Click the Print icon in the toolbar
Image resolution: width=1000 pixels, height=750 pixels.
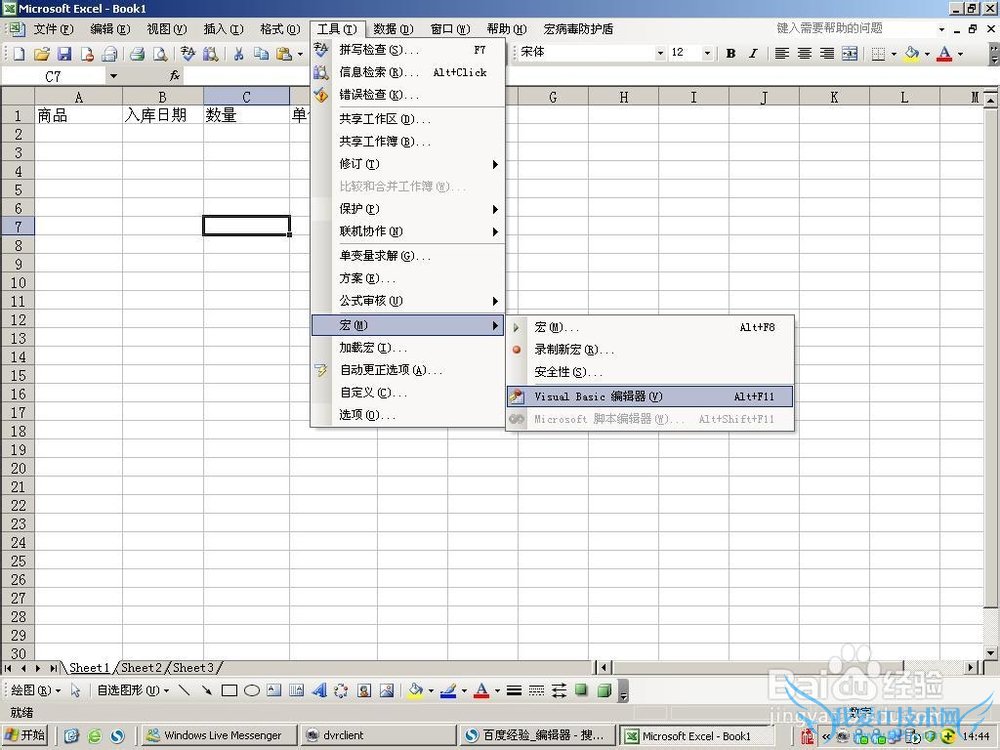coord(137,54)
